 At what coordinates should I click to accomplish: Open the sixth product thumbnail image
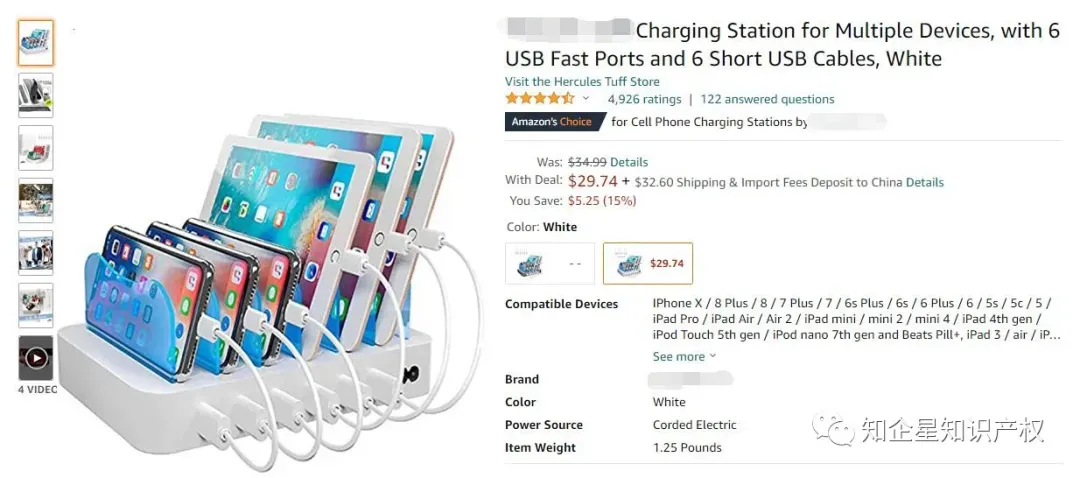pos(36,305)
